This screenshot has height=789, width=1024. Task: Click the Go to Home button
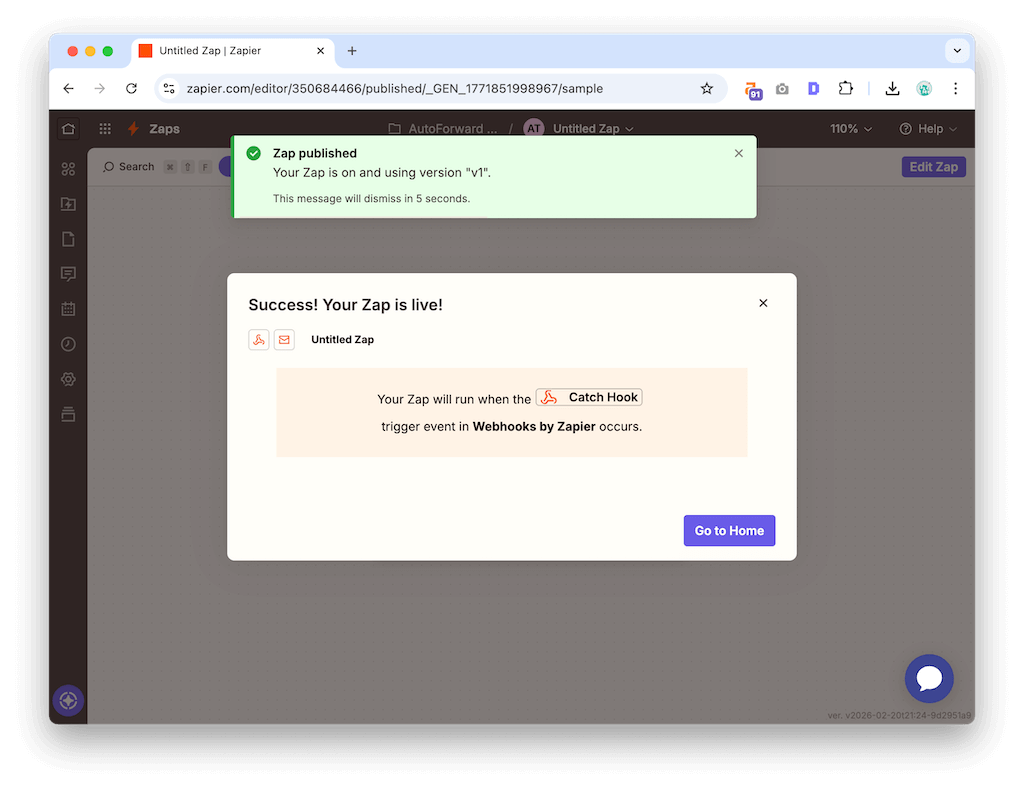[729, 531]
